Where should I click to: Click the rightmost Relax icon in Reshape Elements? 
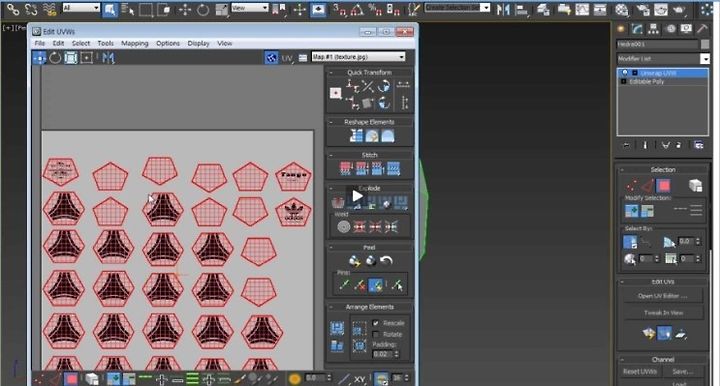pyautogui.click(x=388, y=136)
